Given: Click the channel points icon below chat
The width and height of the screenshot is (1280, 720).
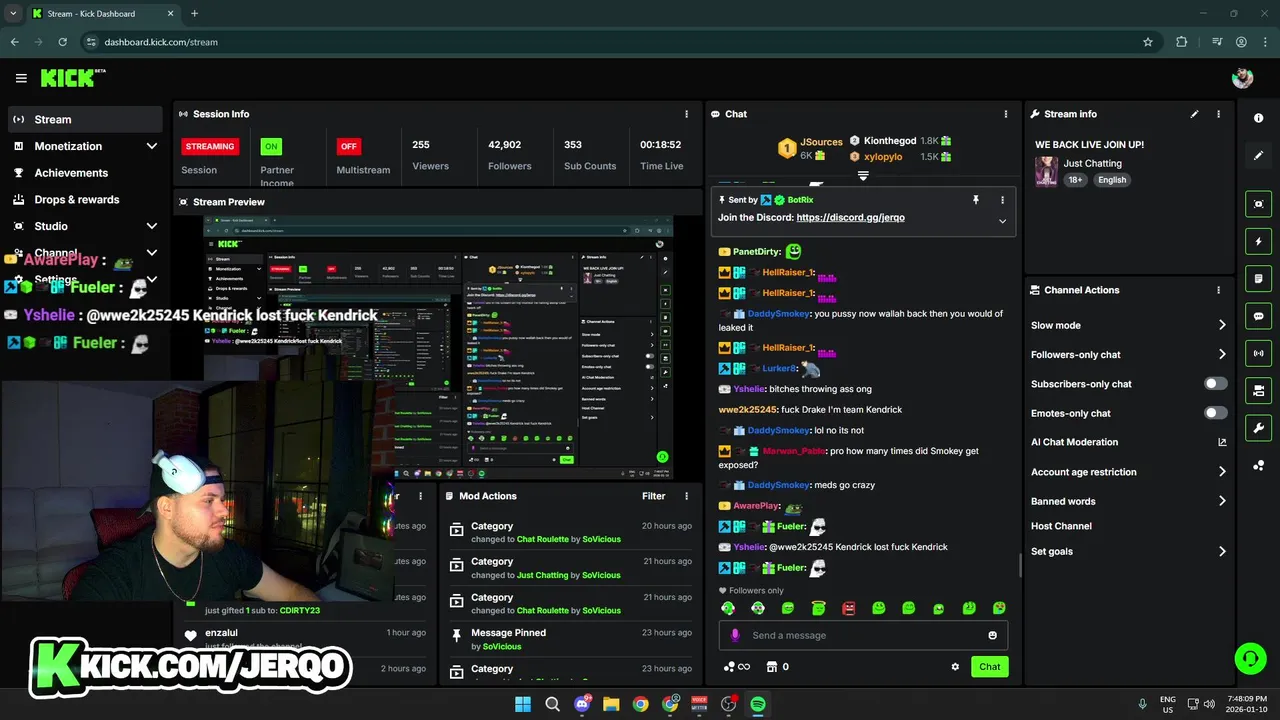Looking at the screenshot, I should point(729,667).
